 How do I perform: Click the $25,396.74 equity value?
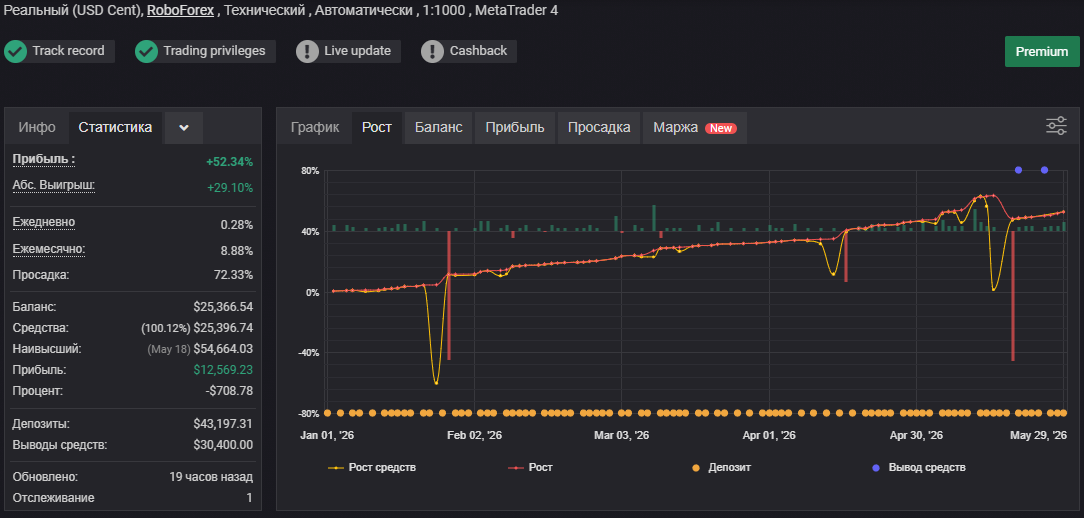coord(223,328)
